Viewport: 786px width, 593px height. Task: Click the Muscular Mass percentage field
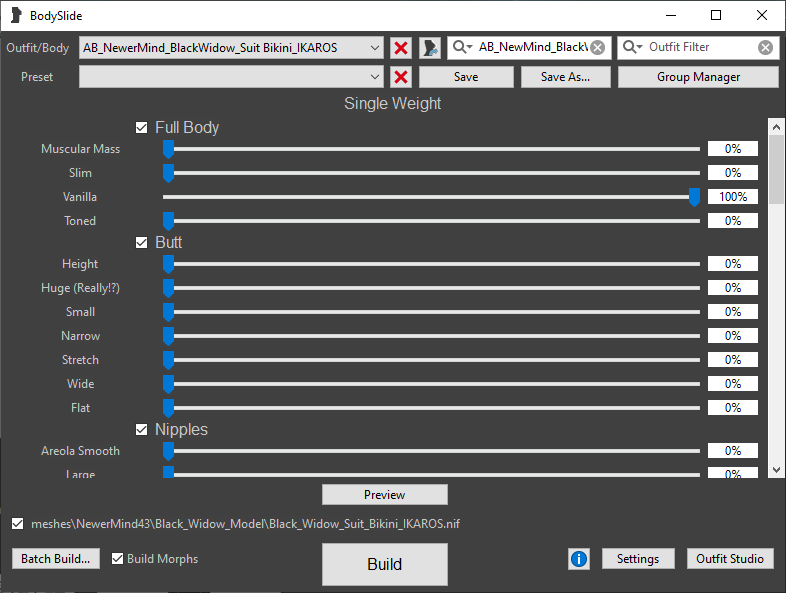[732, 149]
